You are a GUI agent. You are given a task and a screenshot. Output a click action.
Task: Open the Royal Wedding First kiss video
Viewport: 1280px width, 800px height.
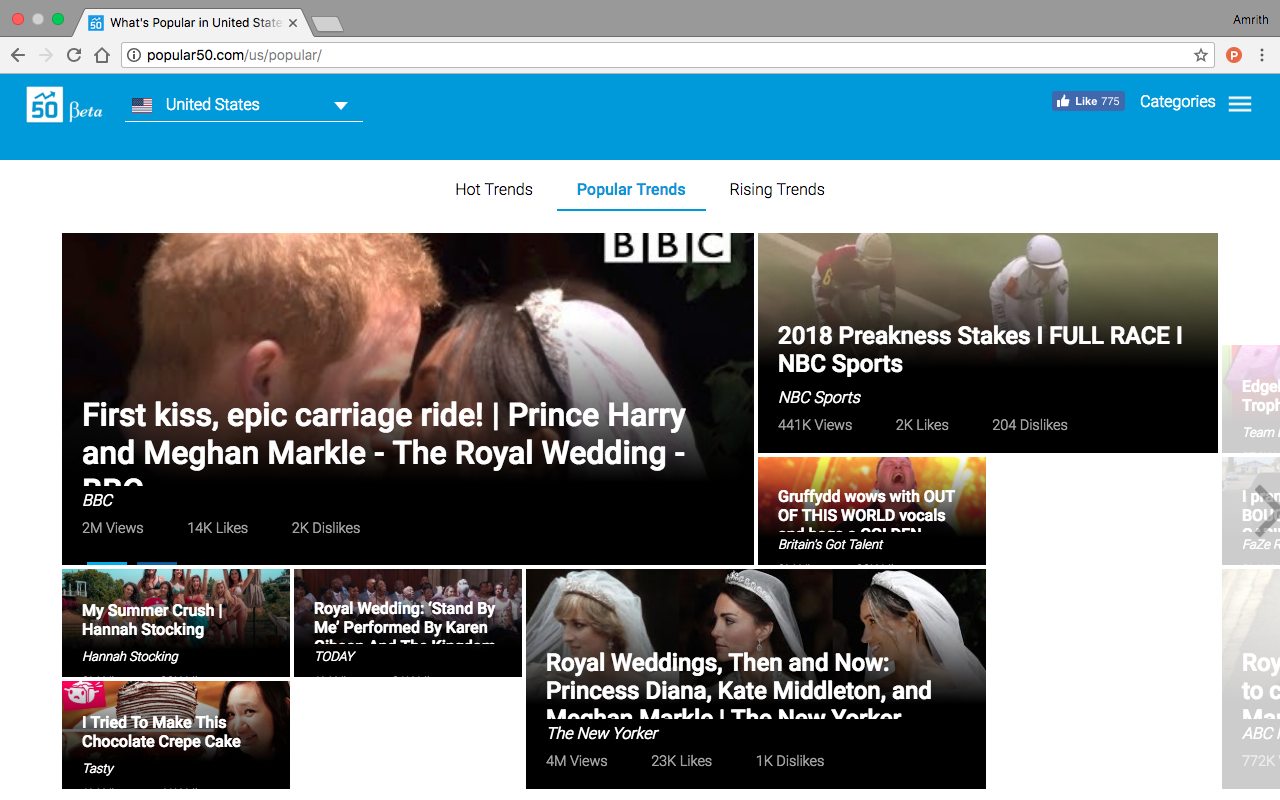pyautogui.click(x=408, y=399)
